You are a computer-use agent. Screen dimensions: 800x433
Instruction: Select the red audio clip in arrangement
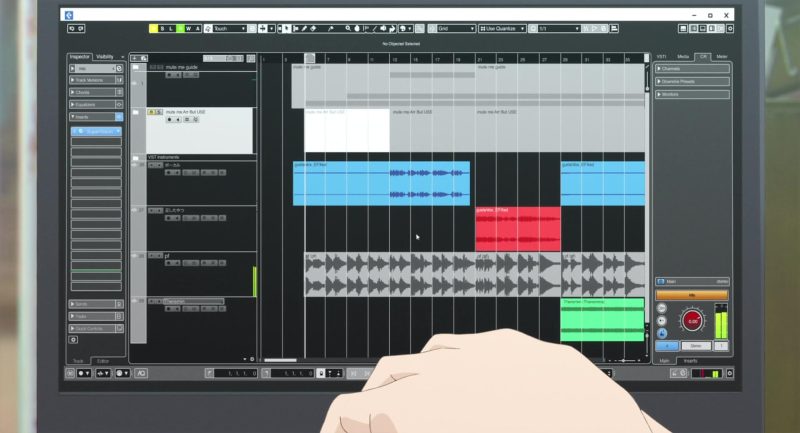(518, 229)
